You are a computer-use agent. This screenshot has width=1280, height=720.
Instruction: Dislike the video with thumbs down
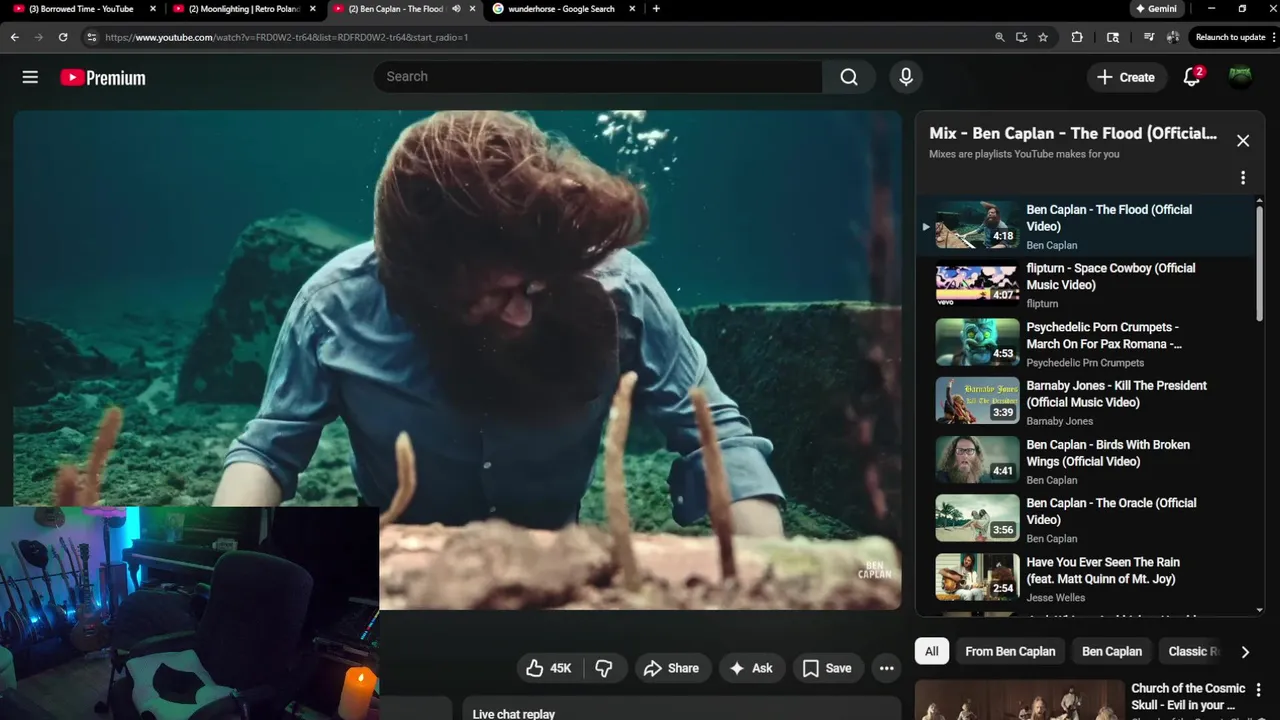pyautogui.click(x=604, y=668)
